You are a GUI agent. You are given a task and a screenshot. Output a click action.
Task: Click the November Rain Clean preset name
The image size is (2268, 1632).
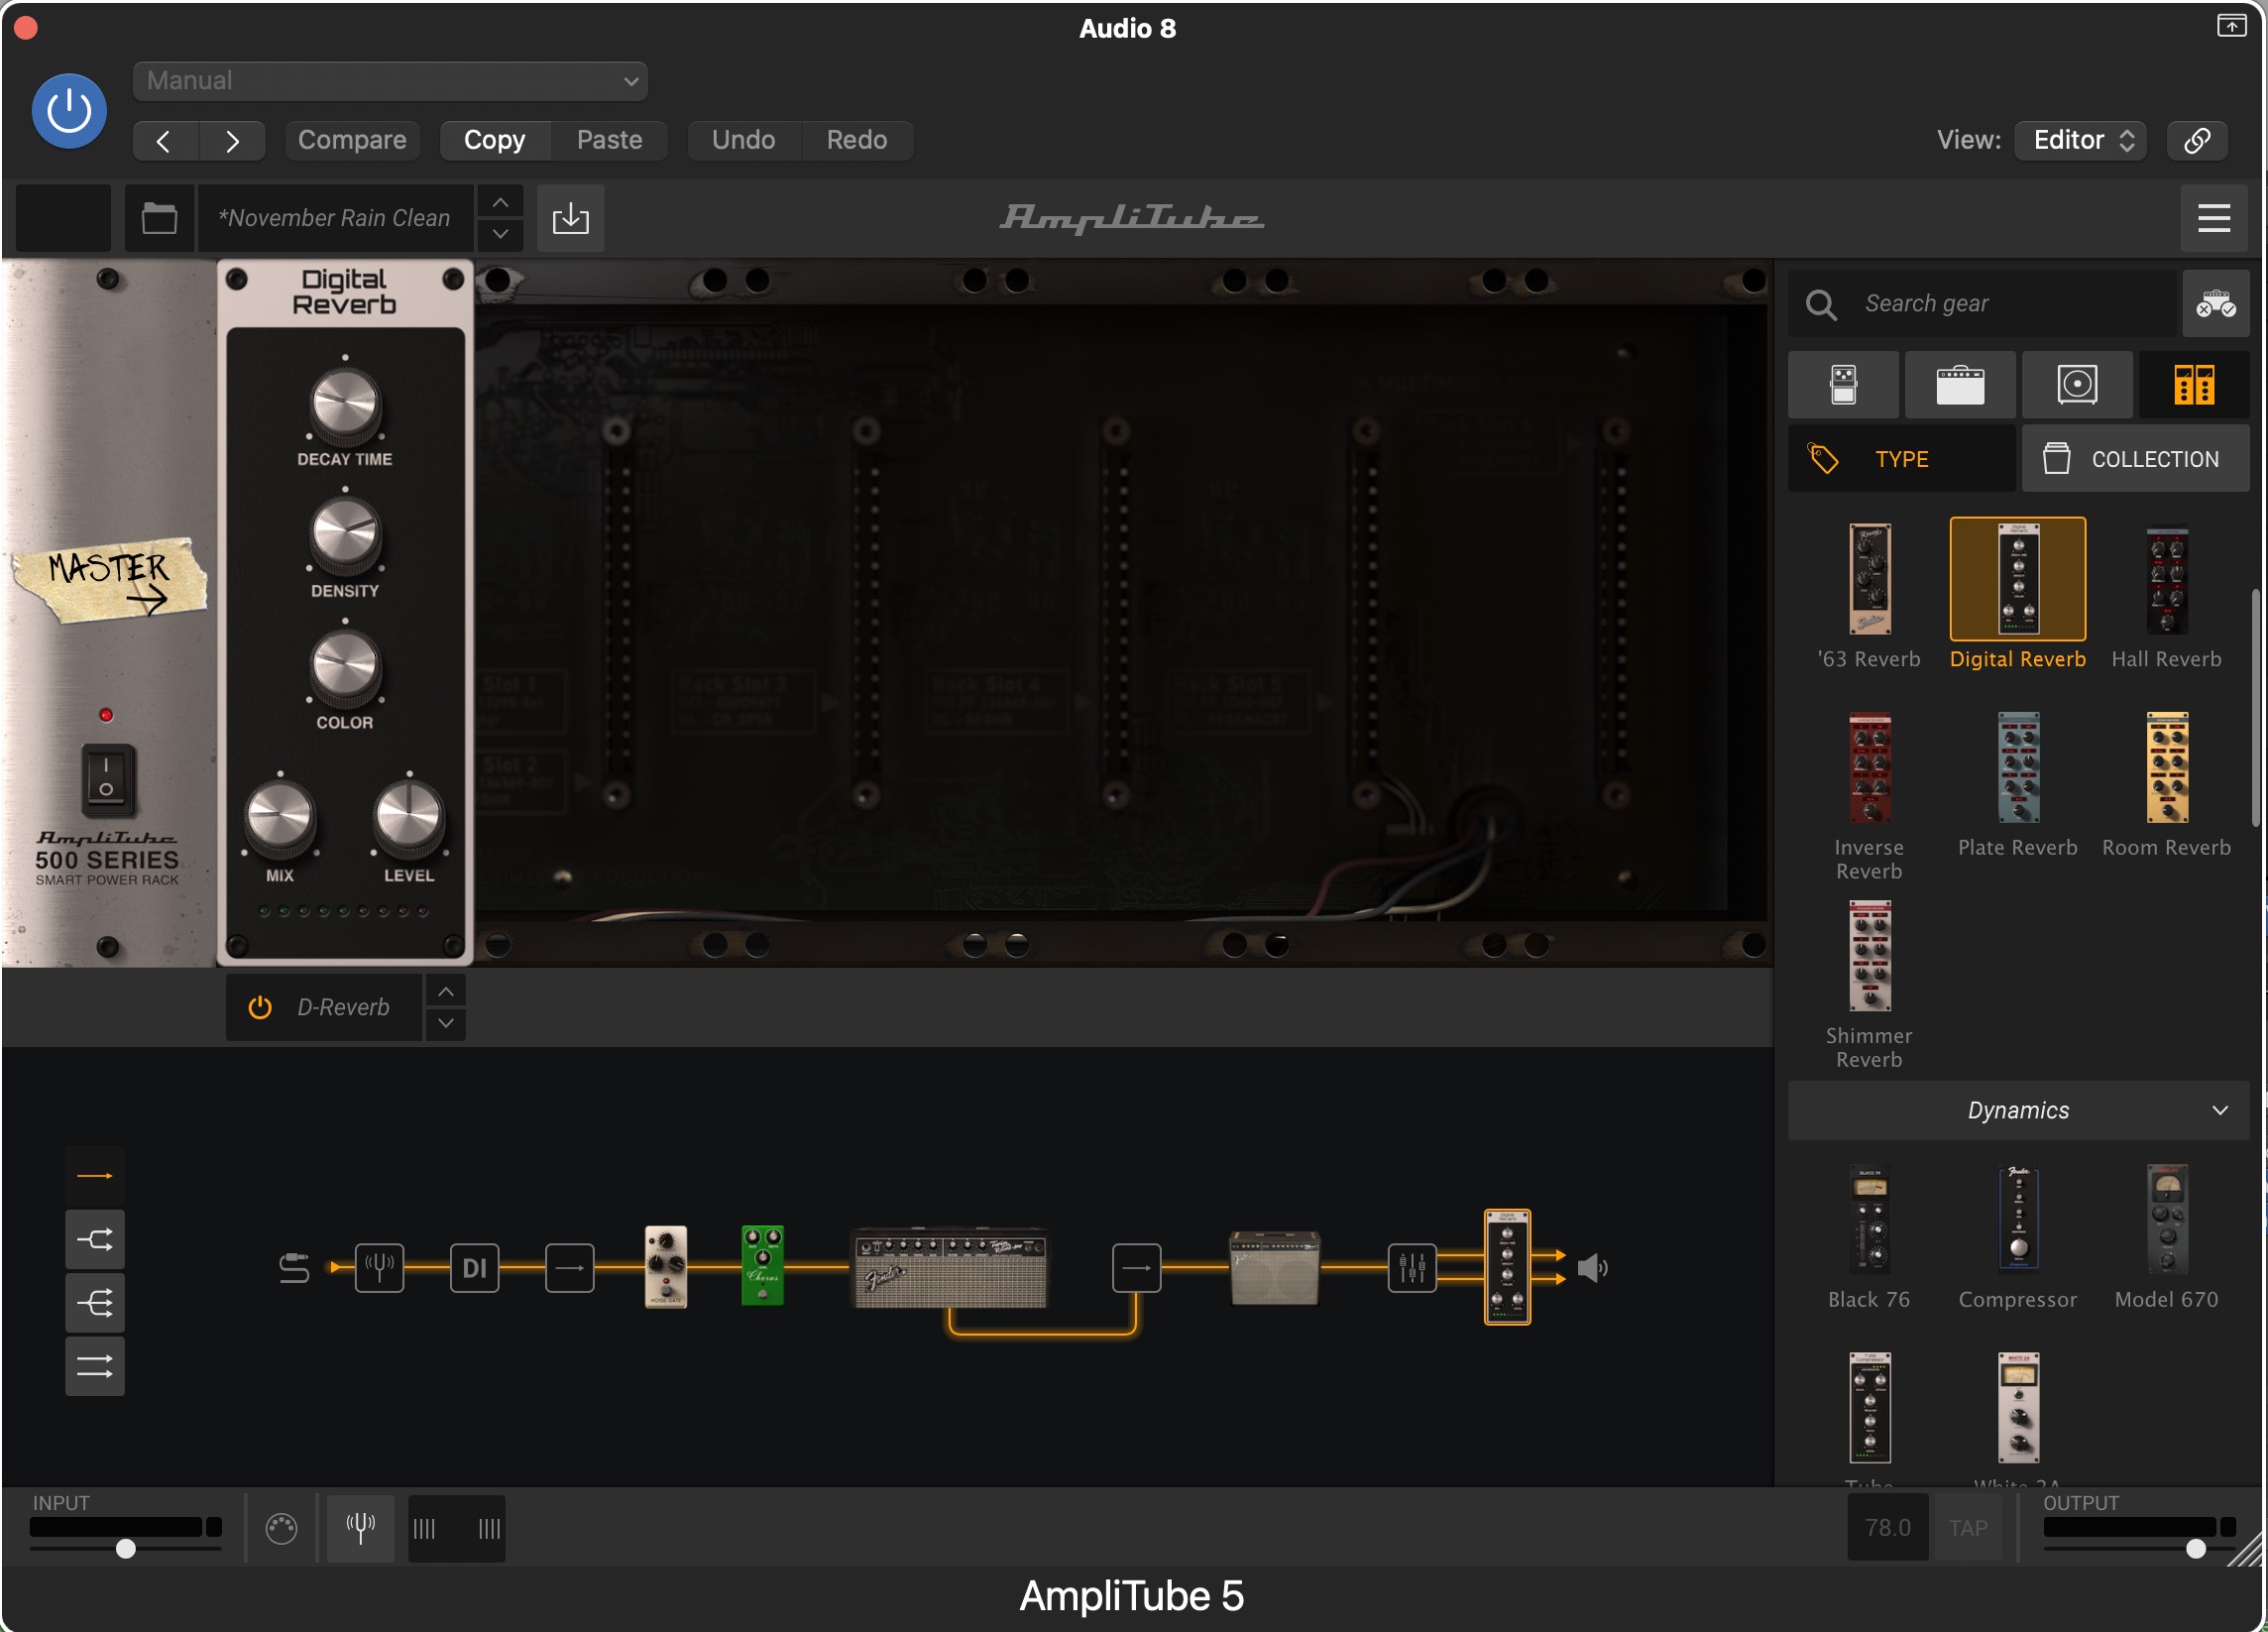pos(334,218)
